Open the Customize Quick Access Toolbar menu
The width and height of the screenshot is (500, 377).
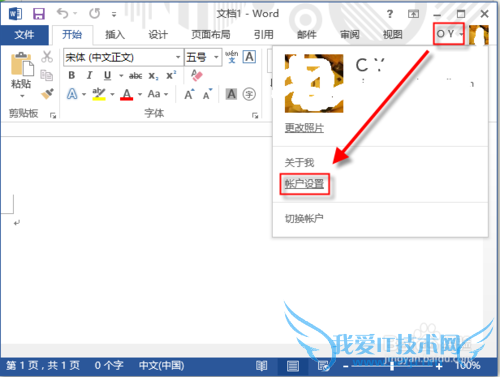tap(114, 14)
